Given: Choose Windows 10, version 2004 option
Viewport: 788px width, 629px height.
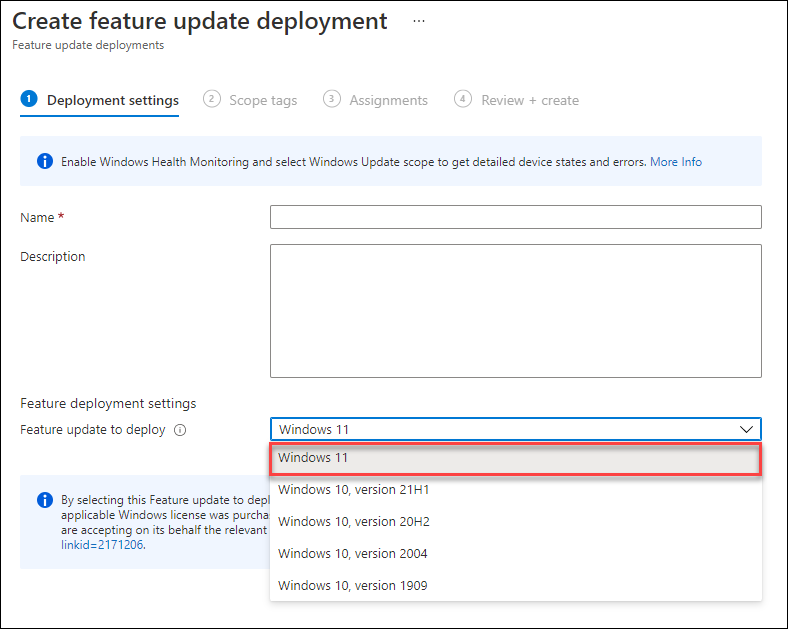Looking at the screenshot, I should click(x=516, y=554).
